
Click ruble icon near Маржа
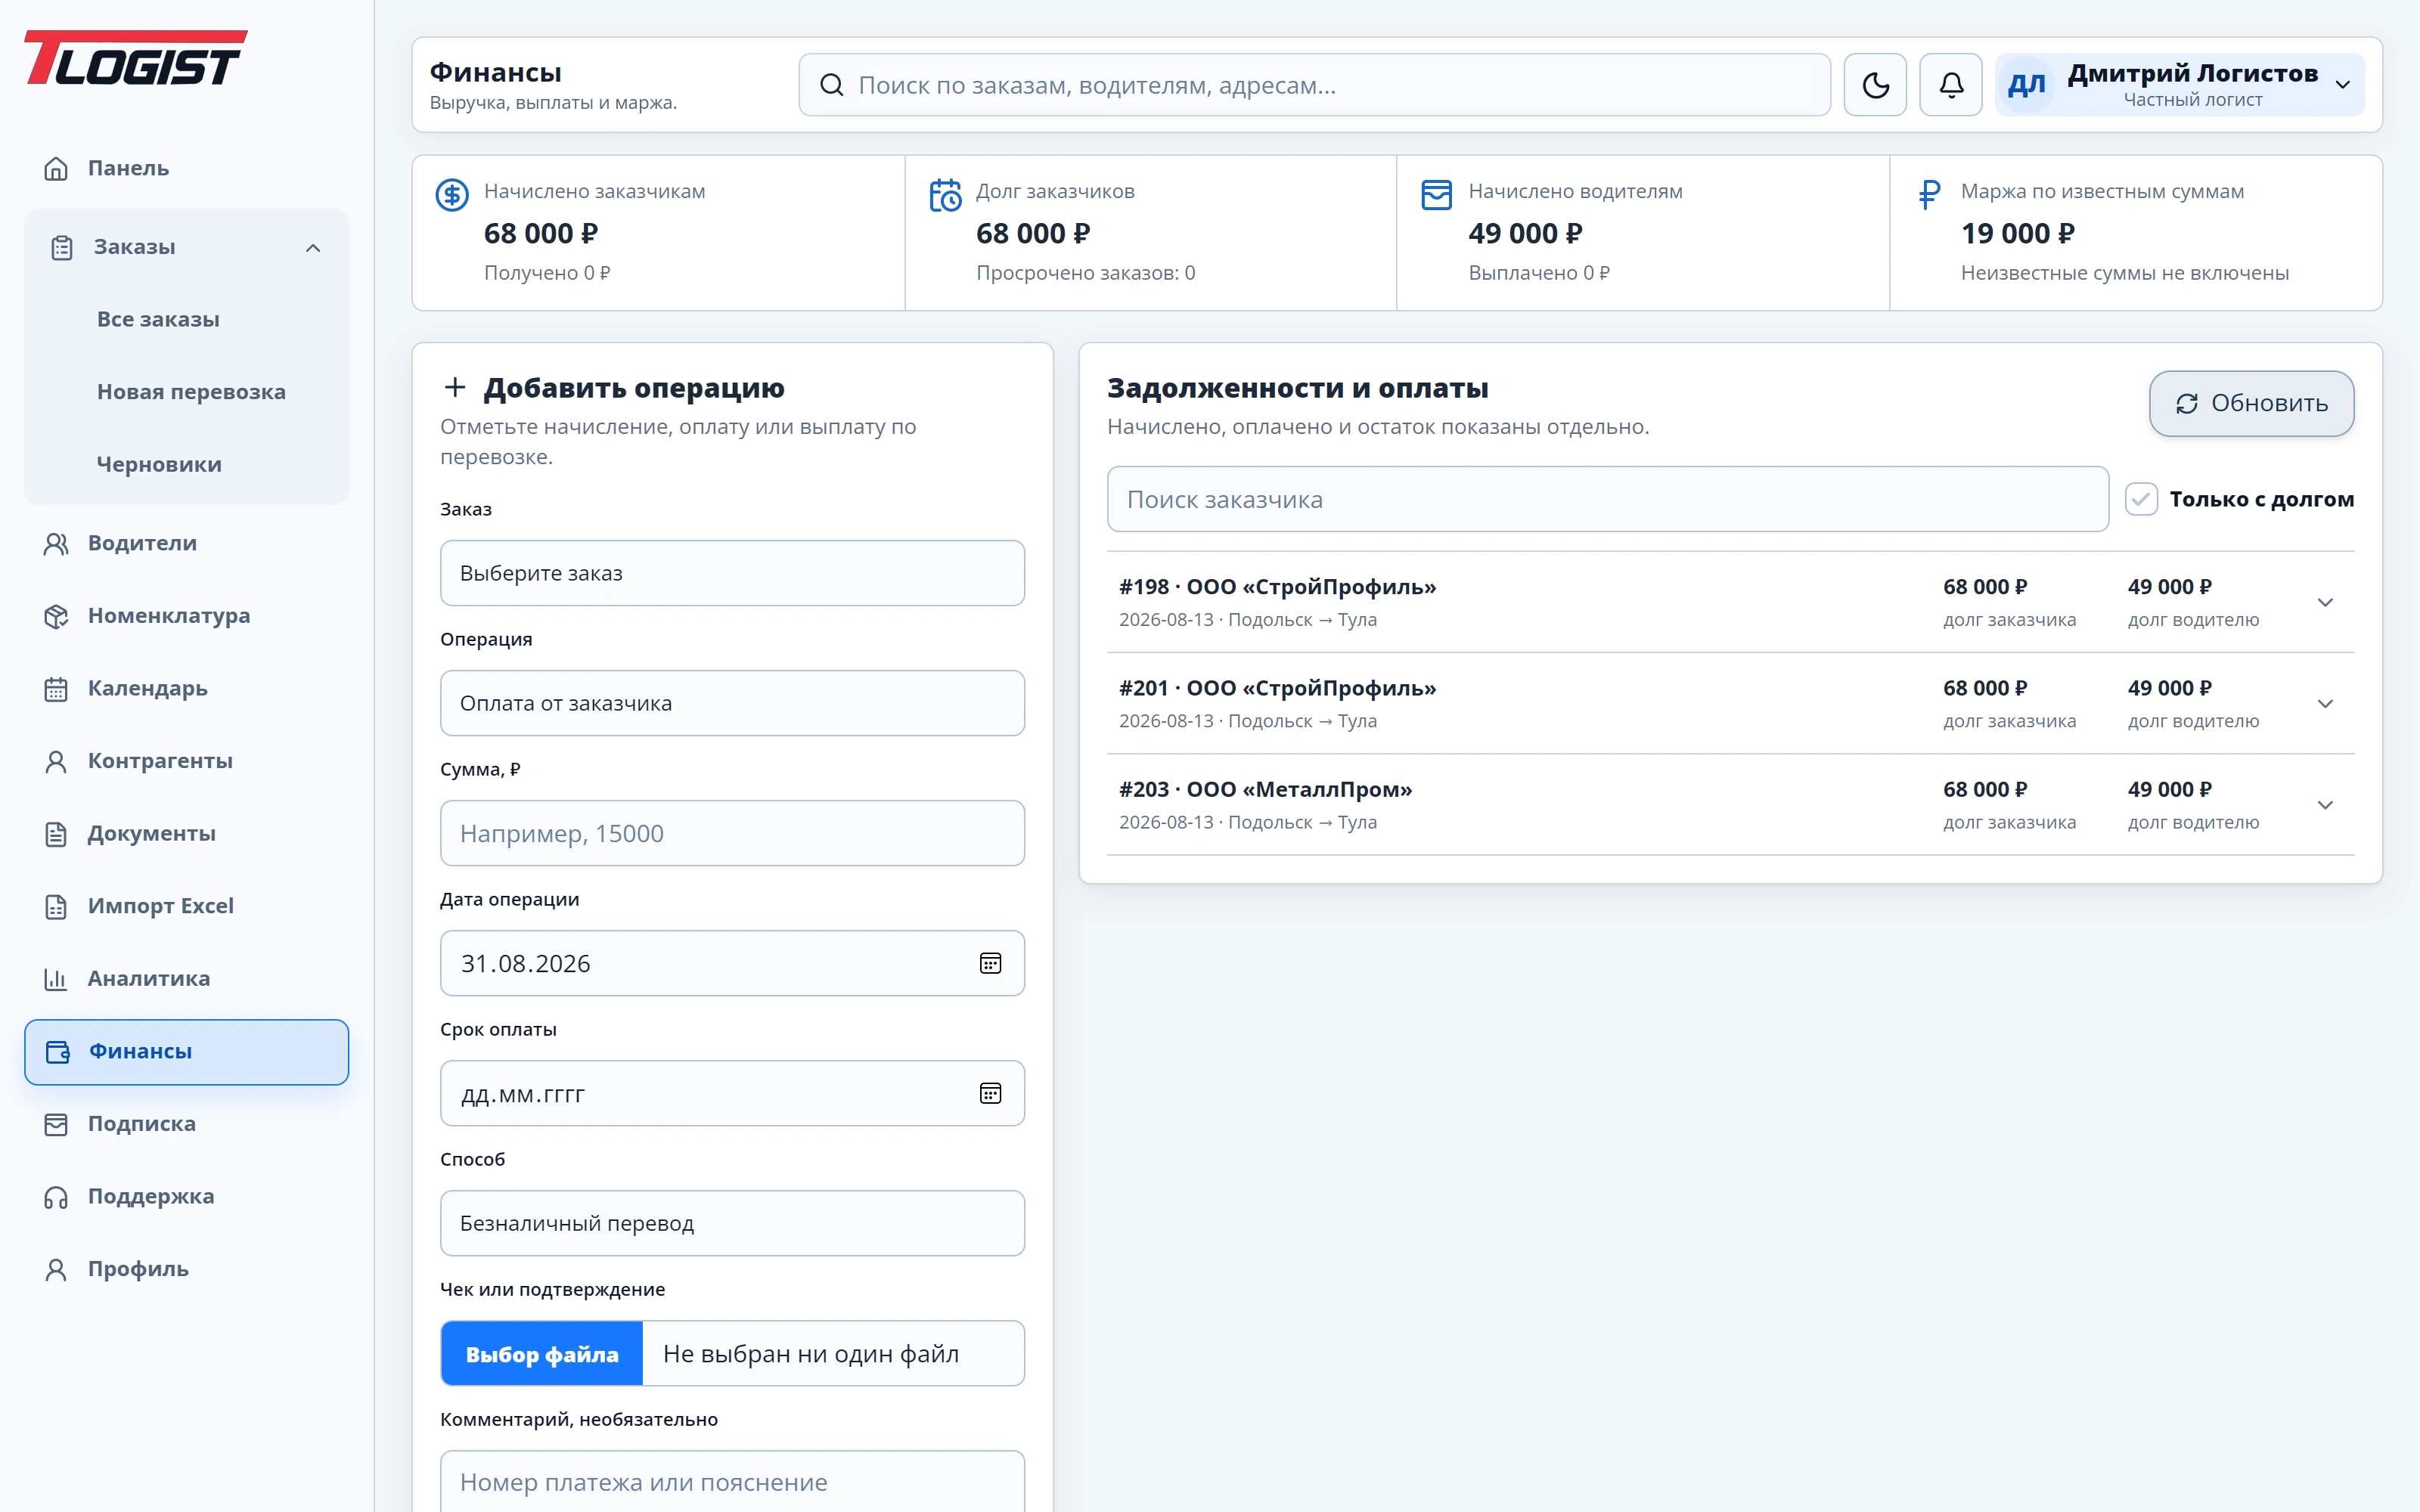[1929, 194]
